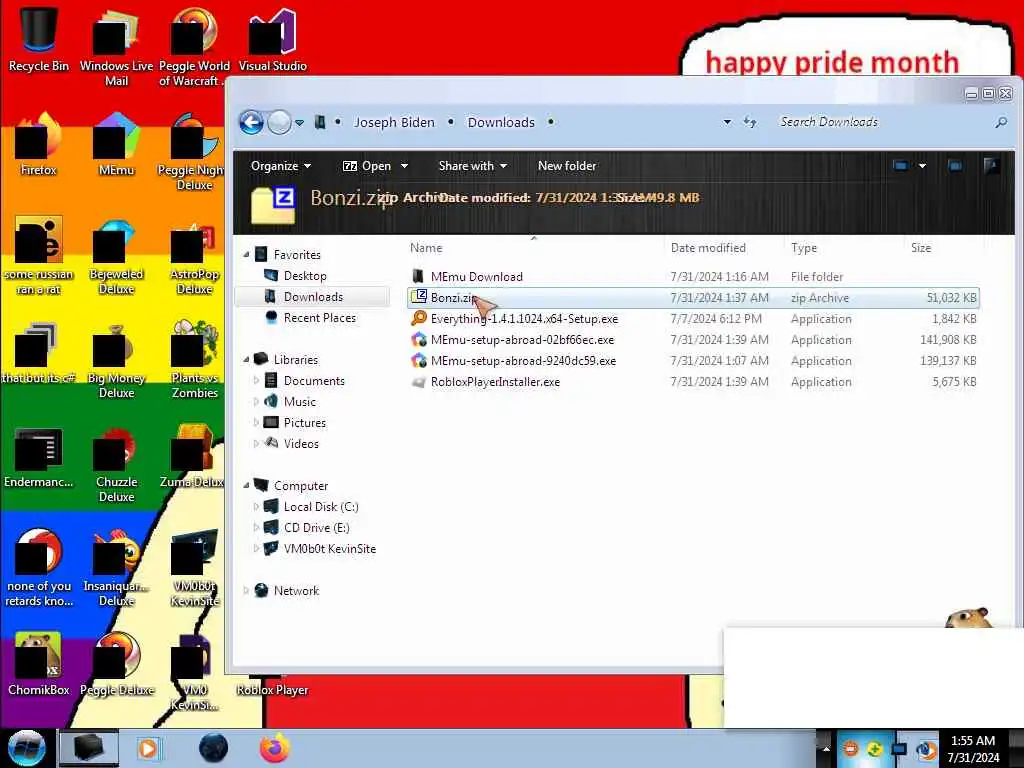1024x768 pixels.
Task: Open Bejeweled Deluxe desktop icon
Action: click(x=116, y=256)
